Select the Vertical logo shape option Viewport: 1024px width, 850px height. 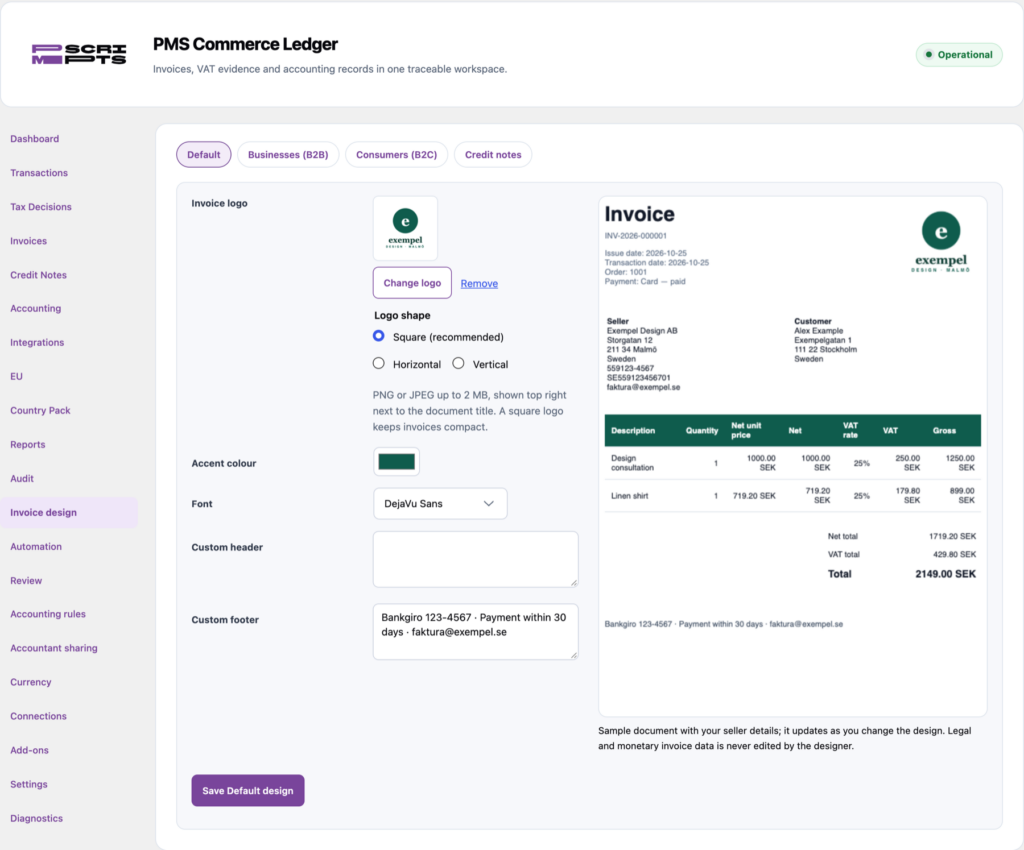pos(458,364)
